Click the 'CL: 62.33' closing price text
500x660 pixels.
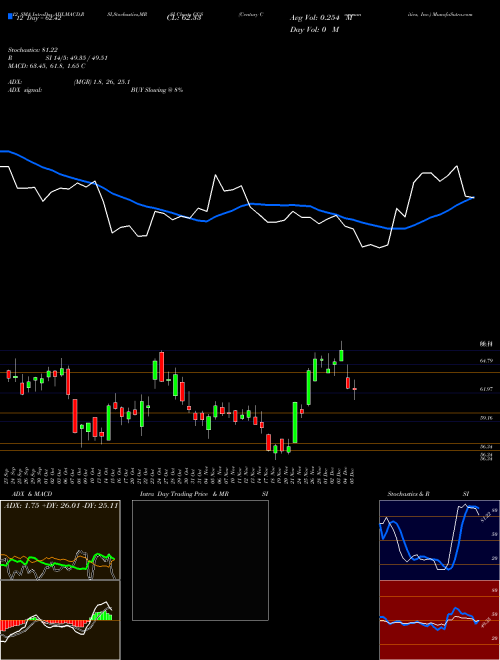click(186, 18)
